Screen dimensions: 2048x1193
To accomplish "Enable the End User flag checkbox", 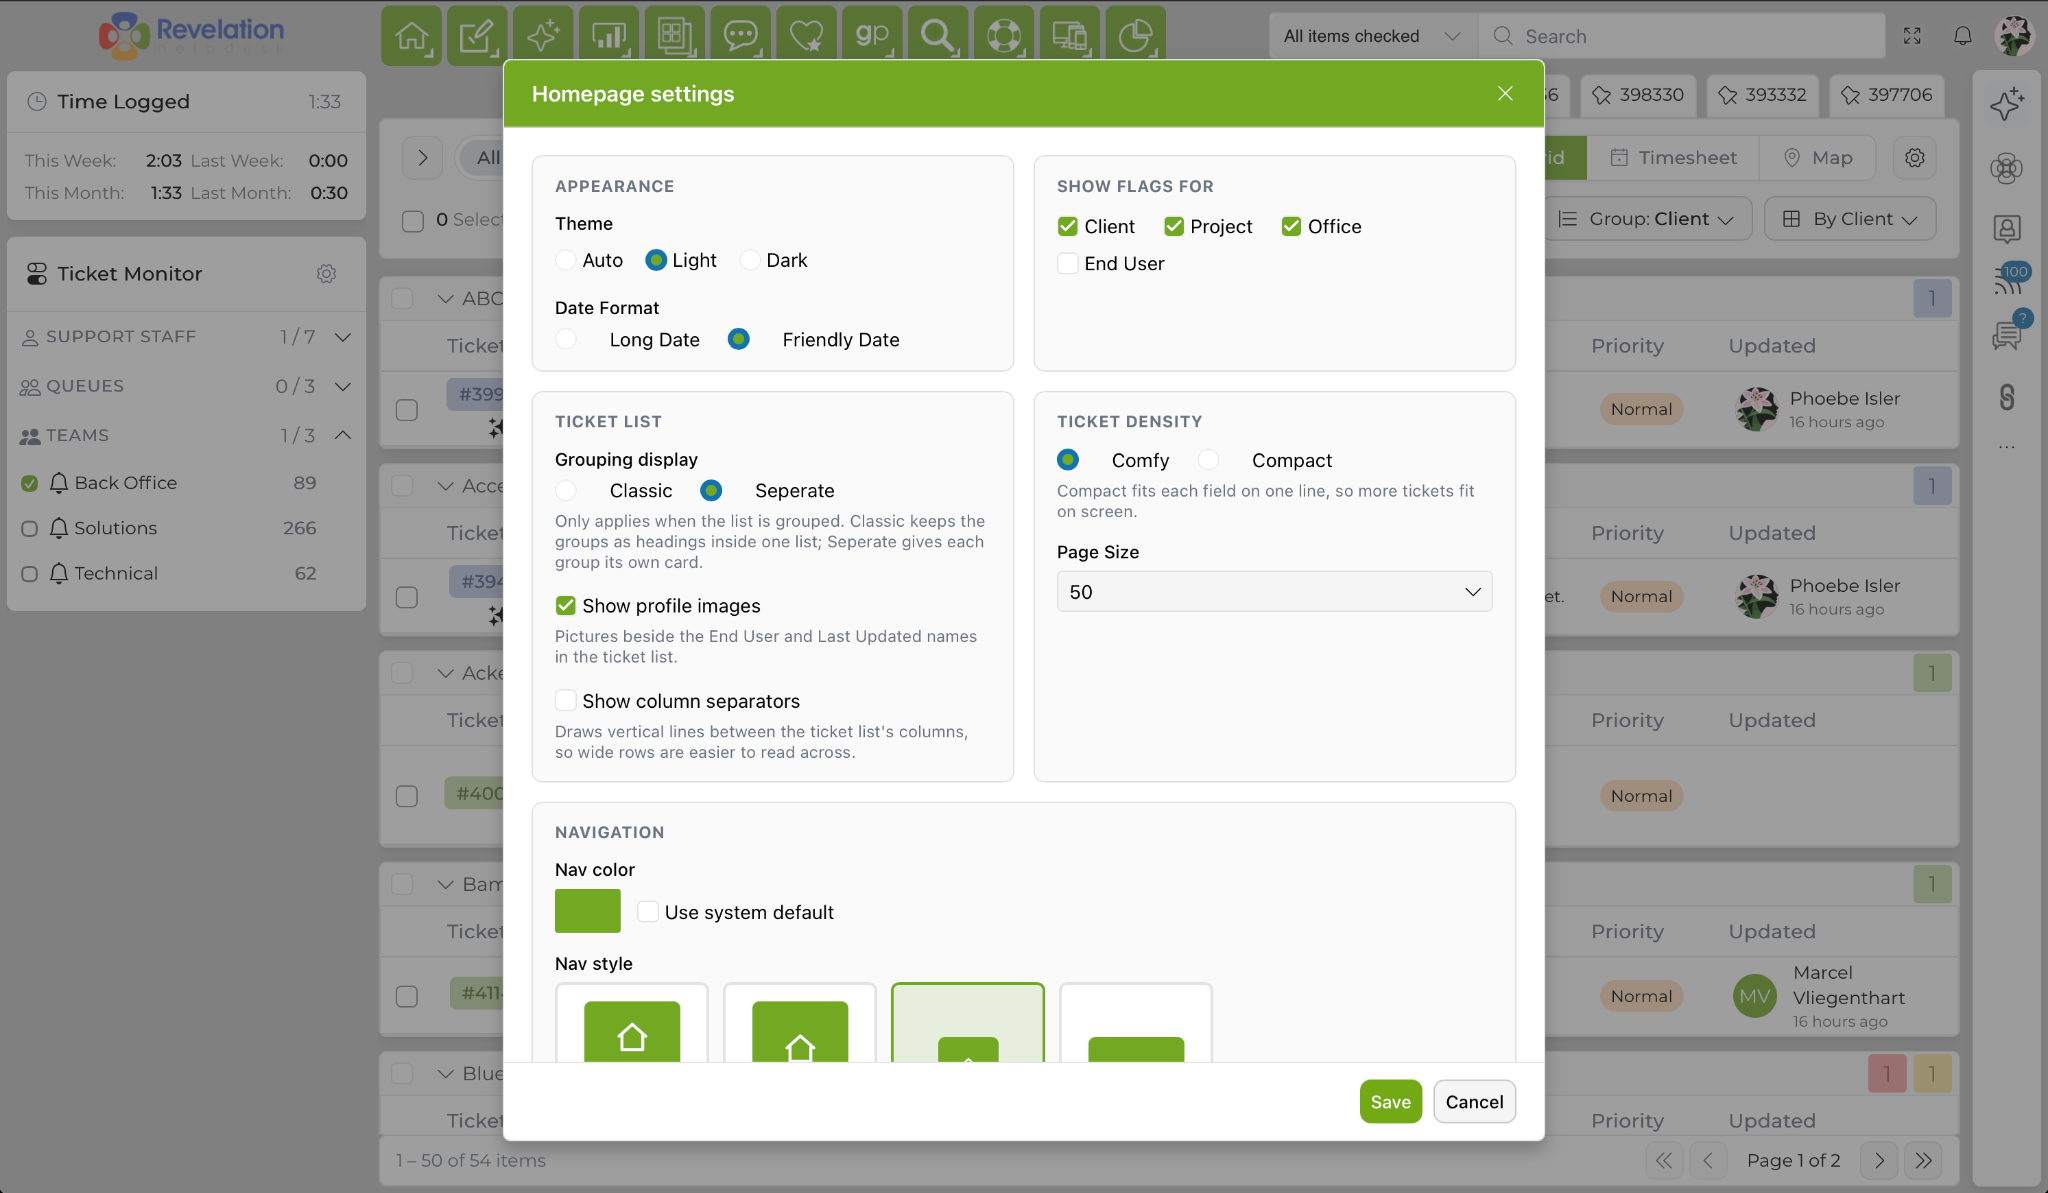I will point(1068,263).
